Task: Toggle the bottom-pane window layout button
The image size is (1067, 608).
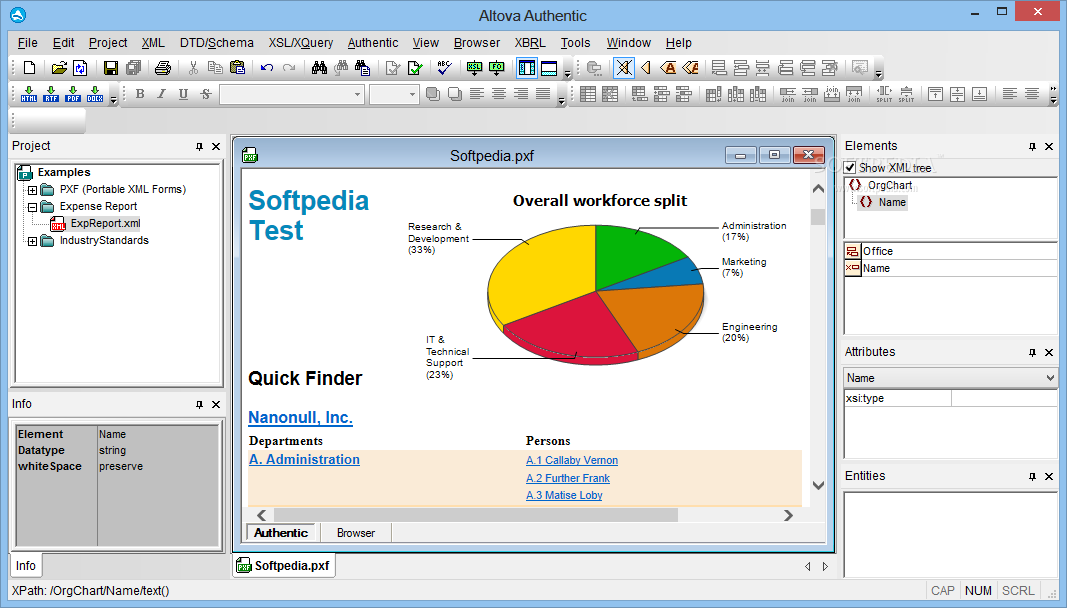Action: pos(548,67)
